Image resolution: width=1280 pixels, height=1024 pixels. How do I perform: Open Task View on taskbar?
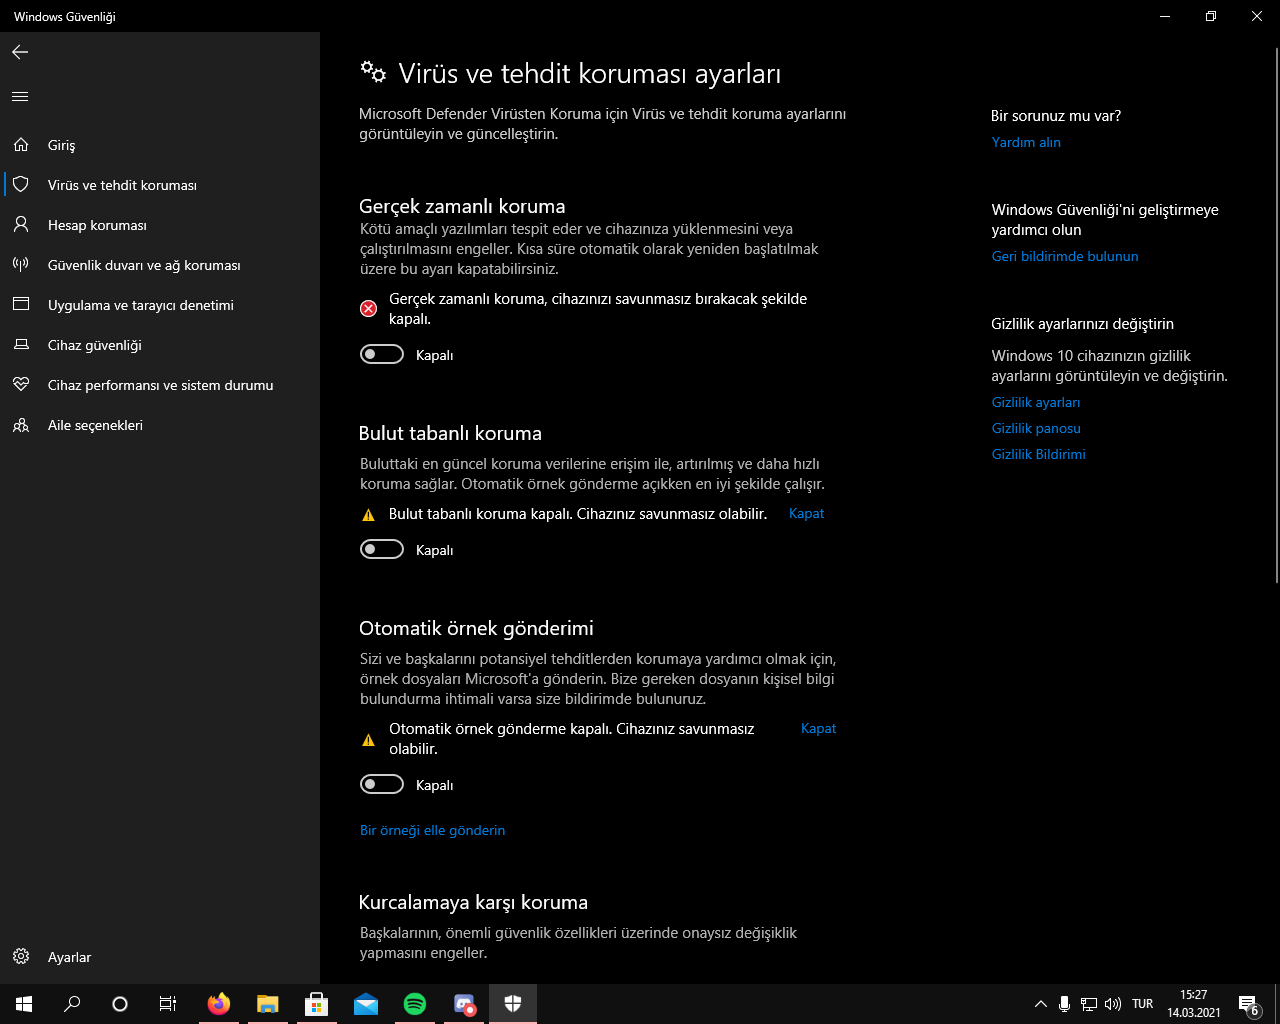coord(168,1004)
